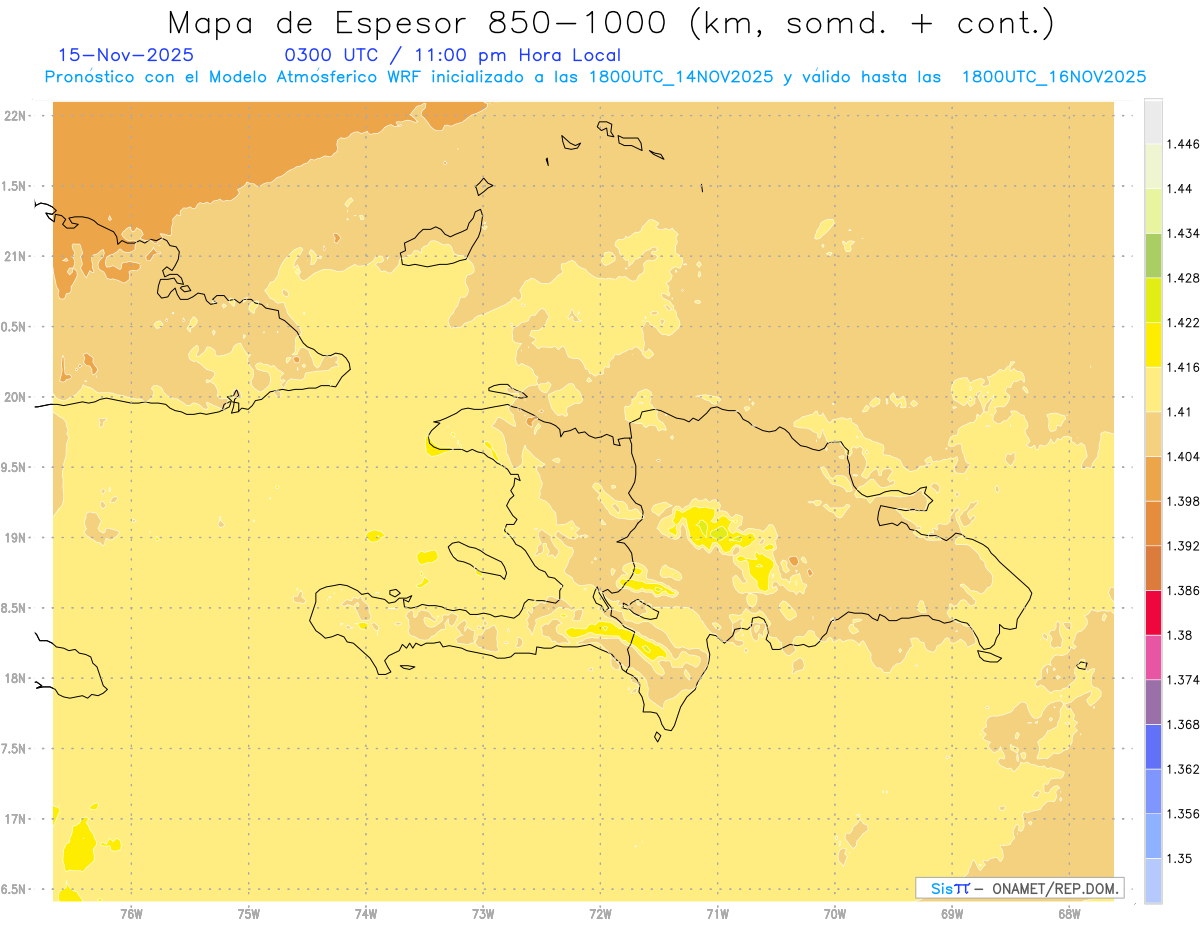Click the forecast line starting "Pronostico con el Modelo Atmosferico WRF"
The image size is (1200, 927).
(x=595, y=77)
